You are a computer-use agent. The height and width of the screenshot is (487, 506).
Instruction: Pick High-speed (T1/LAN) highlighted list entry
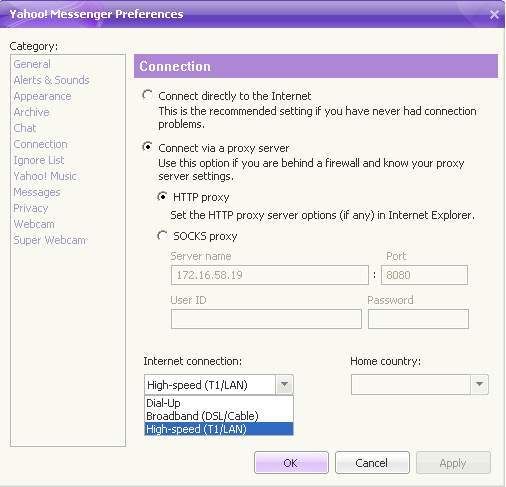219,429
